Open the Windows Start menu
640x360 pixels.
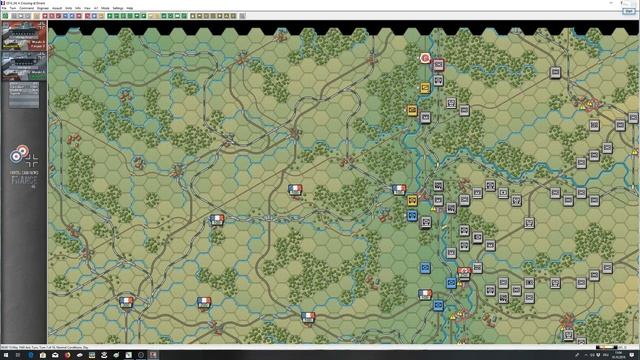[x=6, y=355]
